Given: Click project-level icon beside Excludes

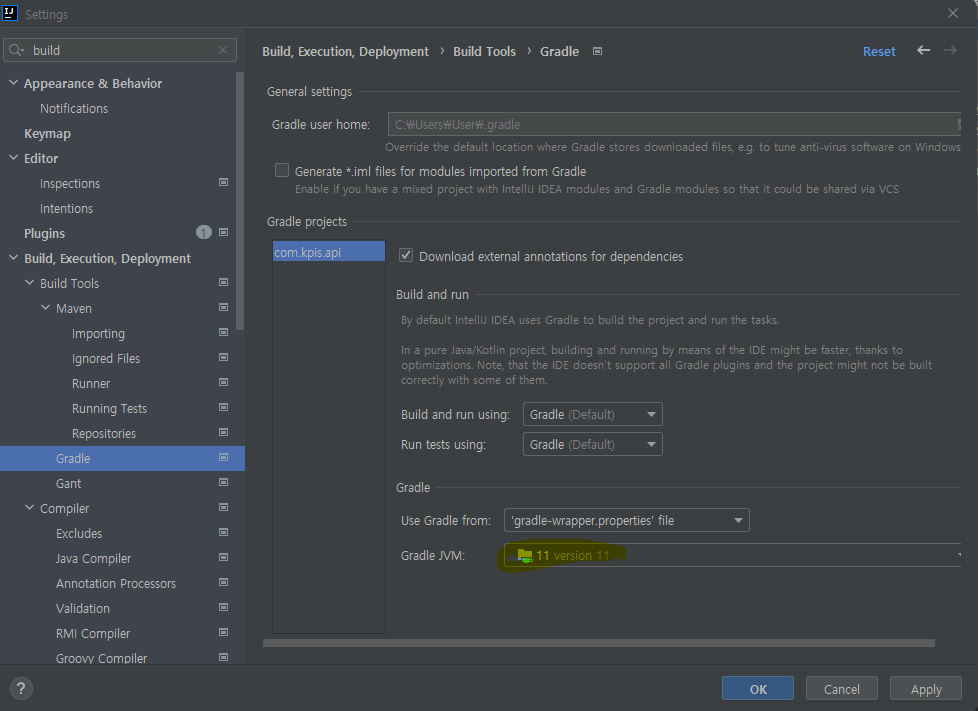Looking at the screenshot, I should click(223, 533).
